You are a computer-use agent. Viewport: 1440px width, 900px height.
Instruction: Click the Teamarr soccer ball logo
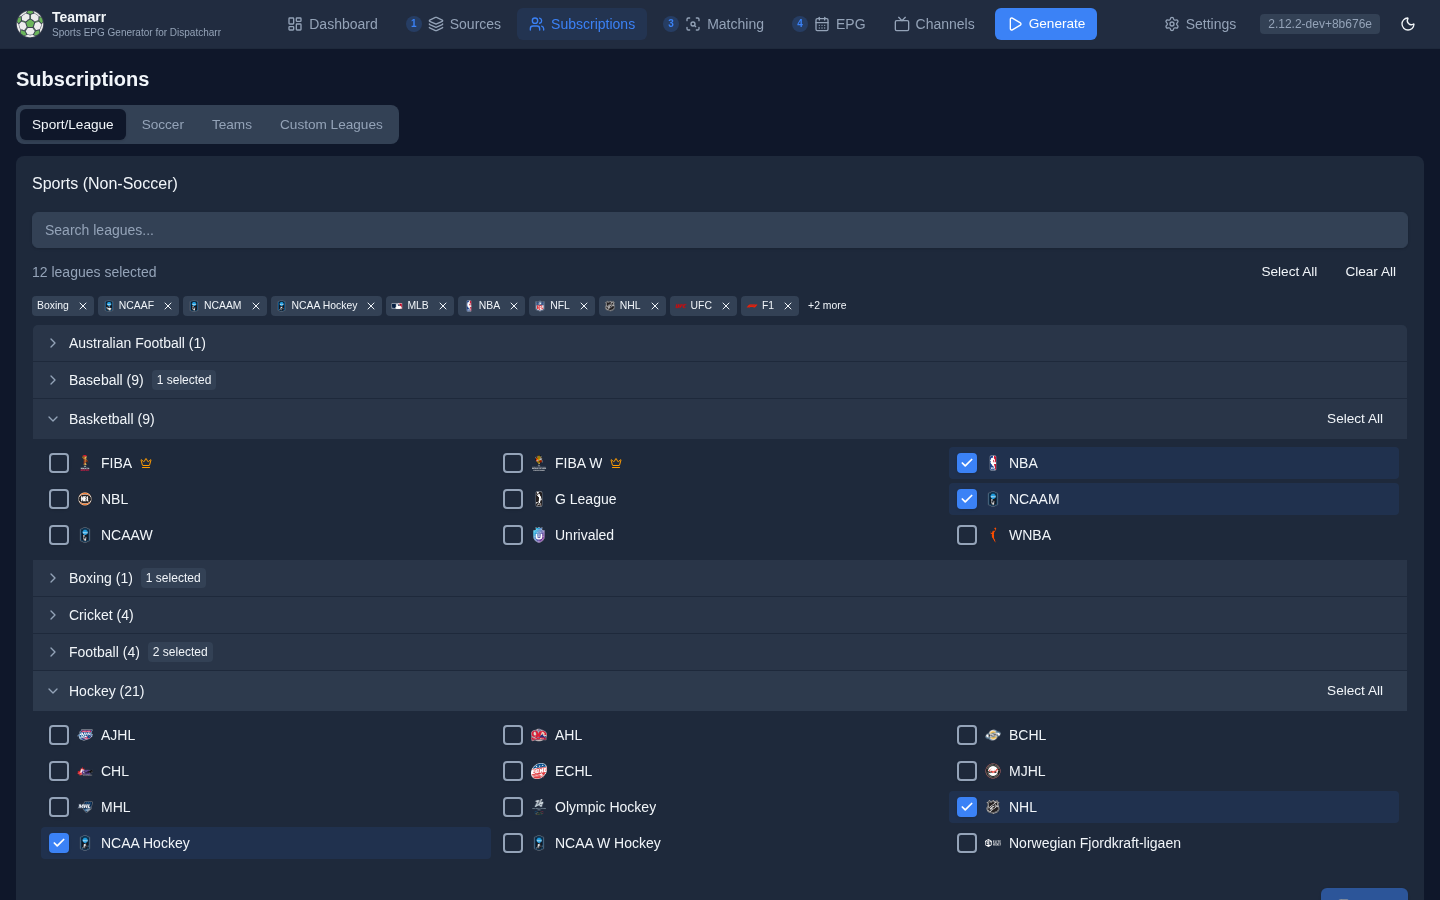click(x=30, y=24)
